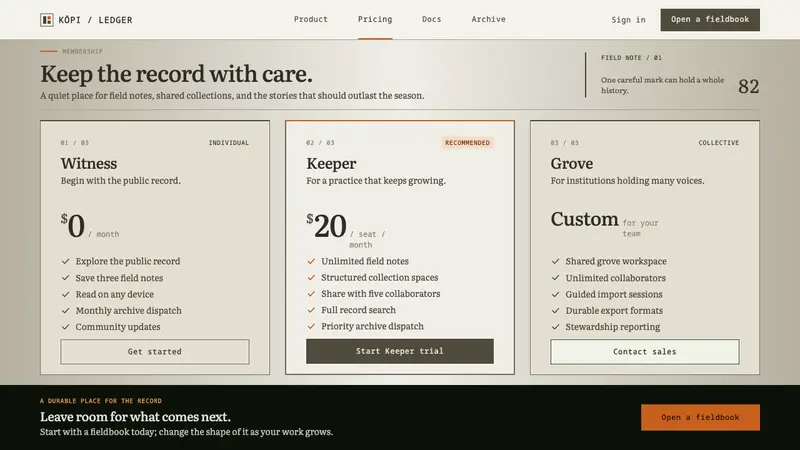Click the FIELD NOTE / 01 label
The image size is (800, 450).
pyautogui.click(x=631, y=58)
